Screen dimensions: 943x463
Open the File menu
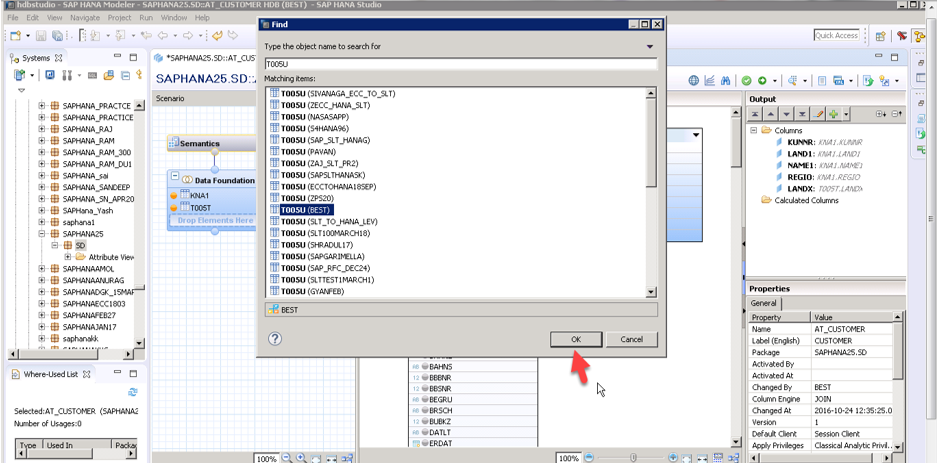(x=13, y=18)
